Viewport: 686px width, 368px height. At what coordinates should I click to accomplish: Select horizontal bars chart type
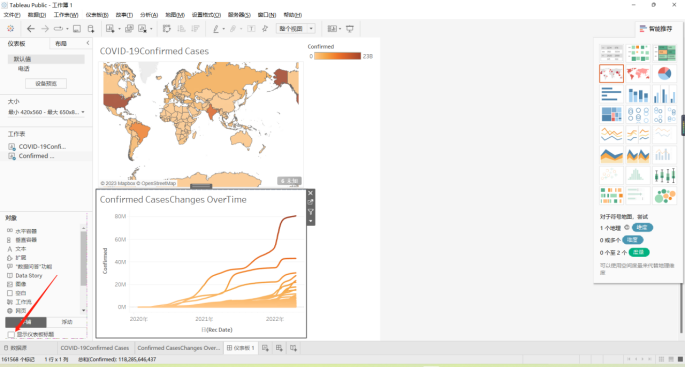[x=611, y=94]
